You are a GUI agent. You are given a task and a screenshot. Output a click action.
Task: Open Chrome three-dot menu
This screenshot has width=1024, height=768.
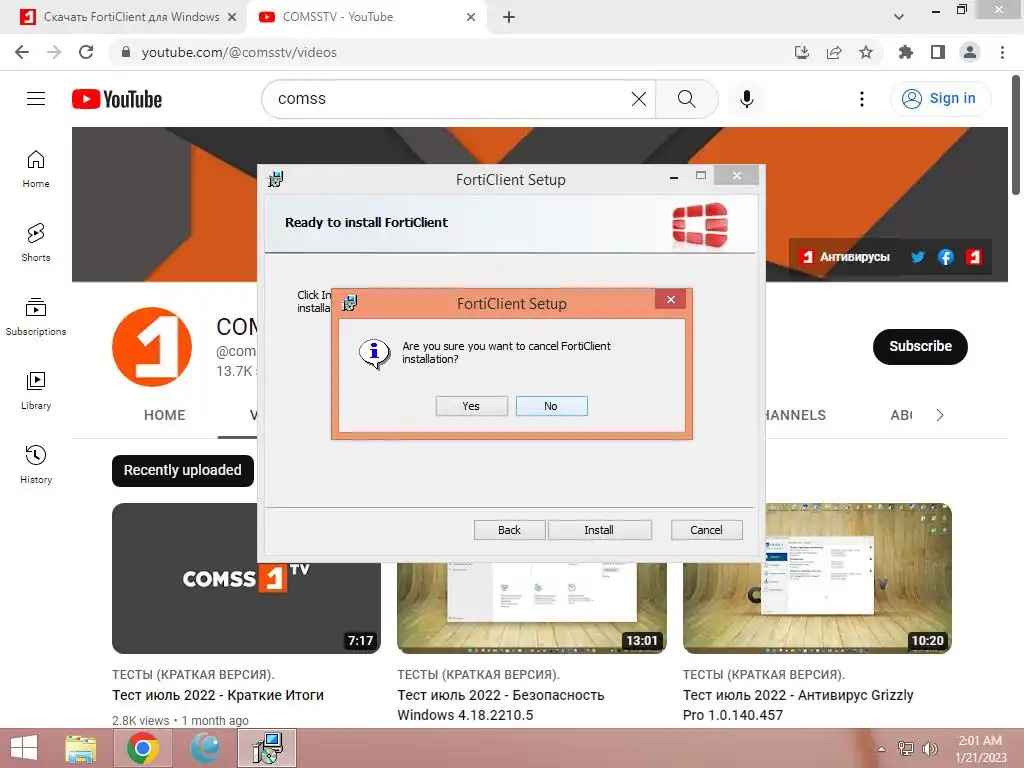click(x=1002, y=52)
